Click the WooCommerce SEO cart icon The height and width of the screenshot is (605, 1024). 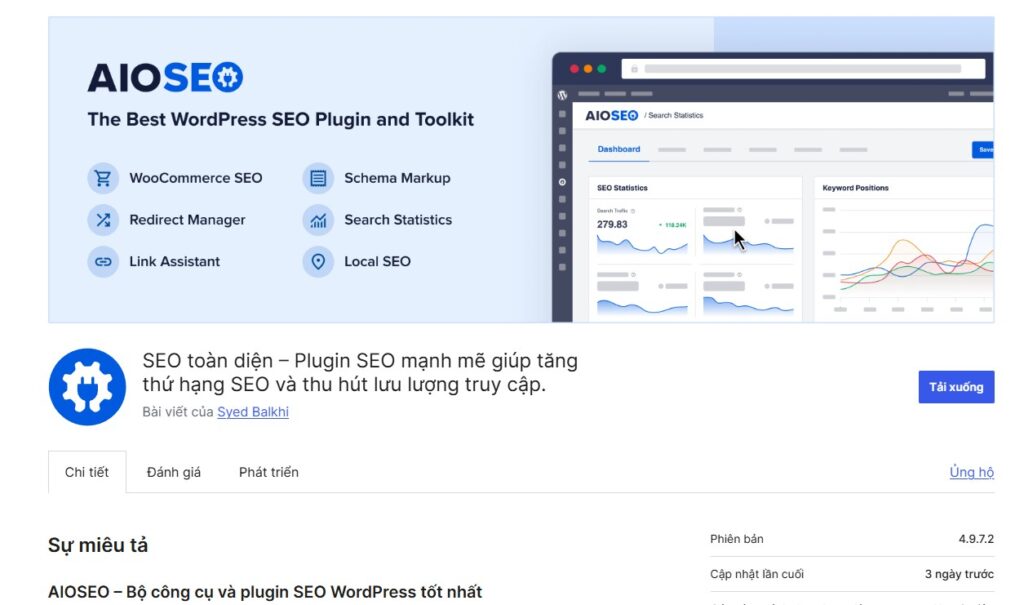[103, 178]
